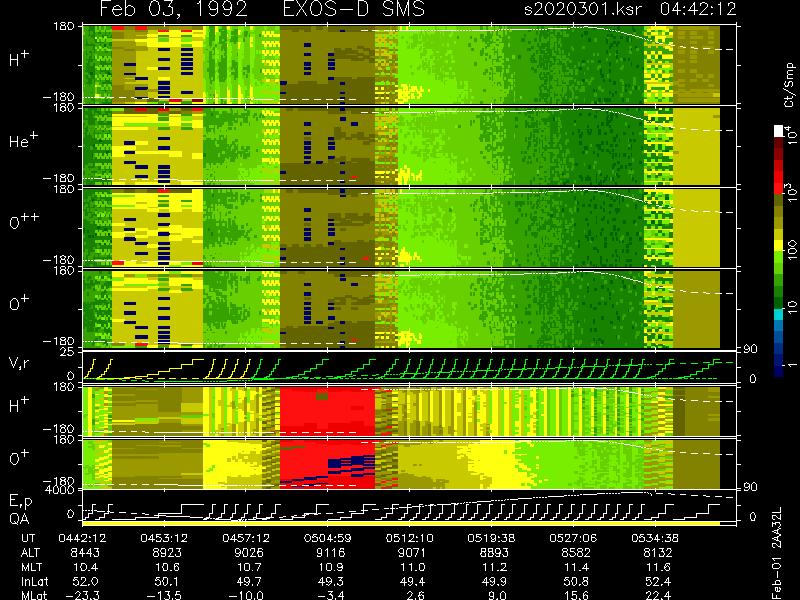
Task: Click InLat value '49.3'
Action: point(331,582)
